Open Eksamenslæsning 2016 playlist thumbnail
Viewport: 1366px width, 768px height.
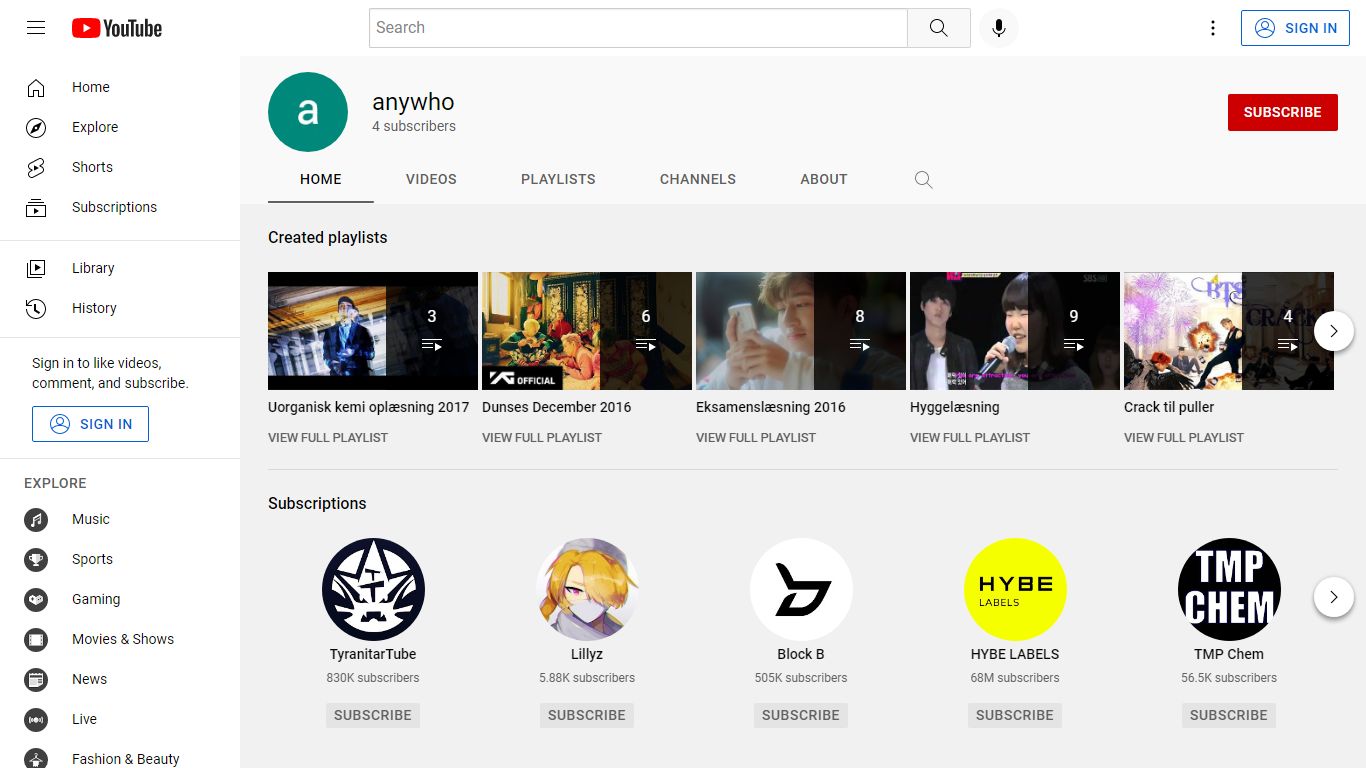[801, 331]
